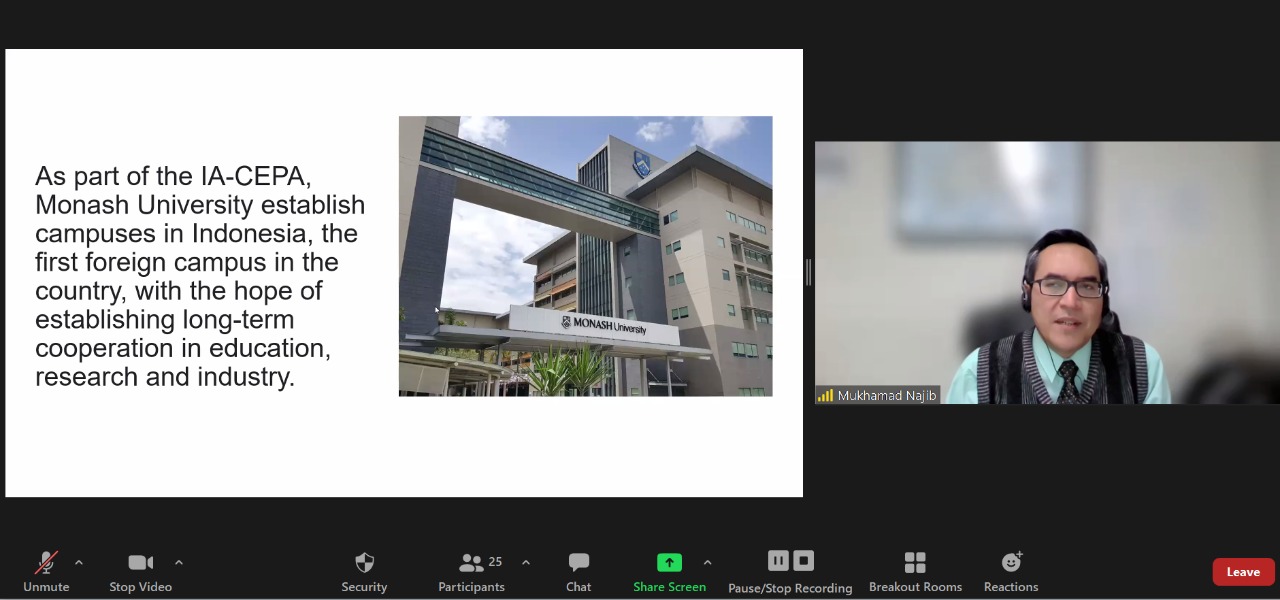Select Mukhamad Najib's video tile

pyautogui.click(x=1047, y=272)
